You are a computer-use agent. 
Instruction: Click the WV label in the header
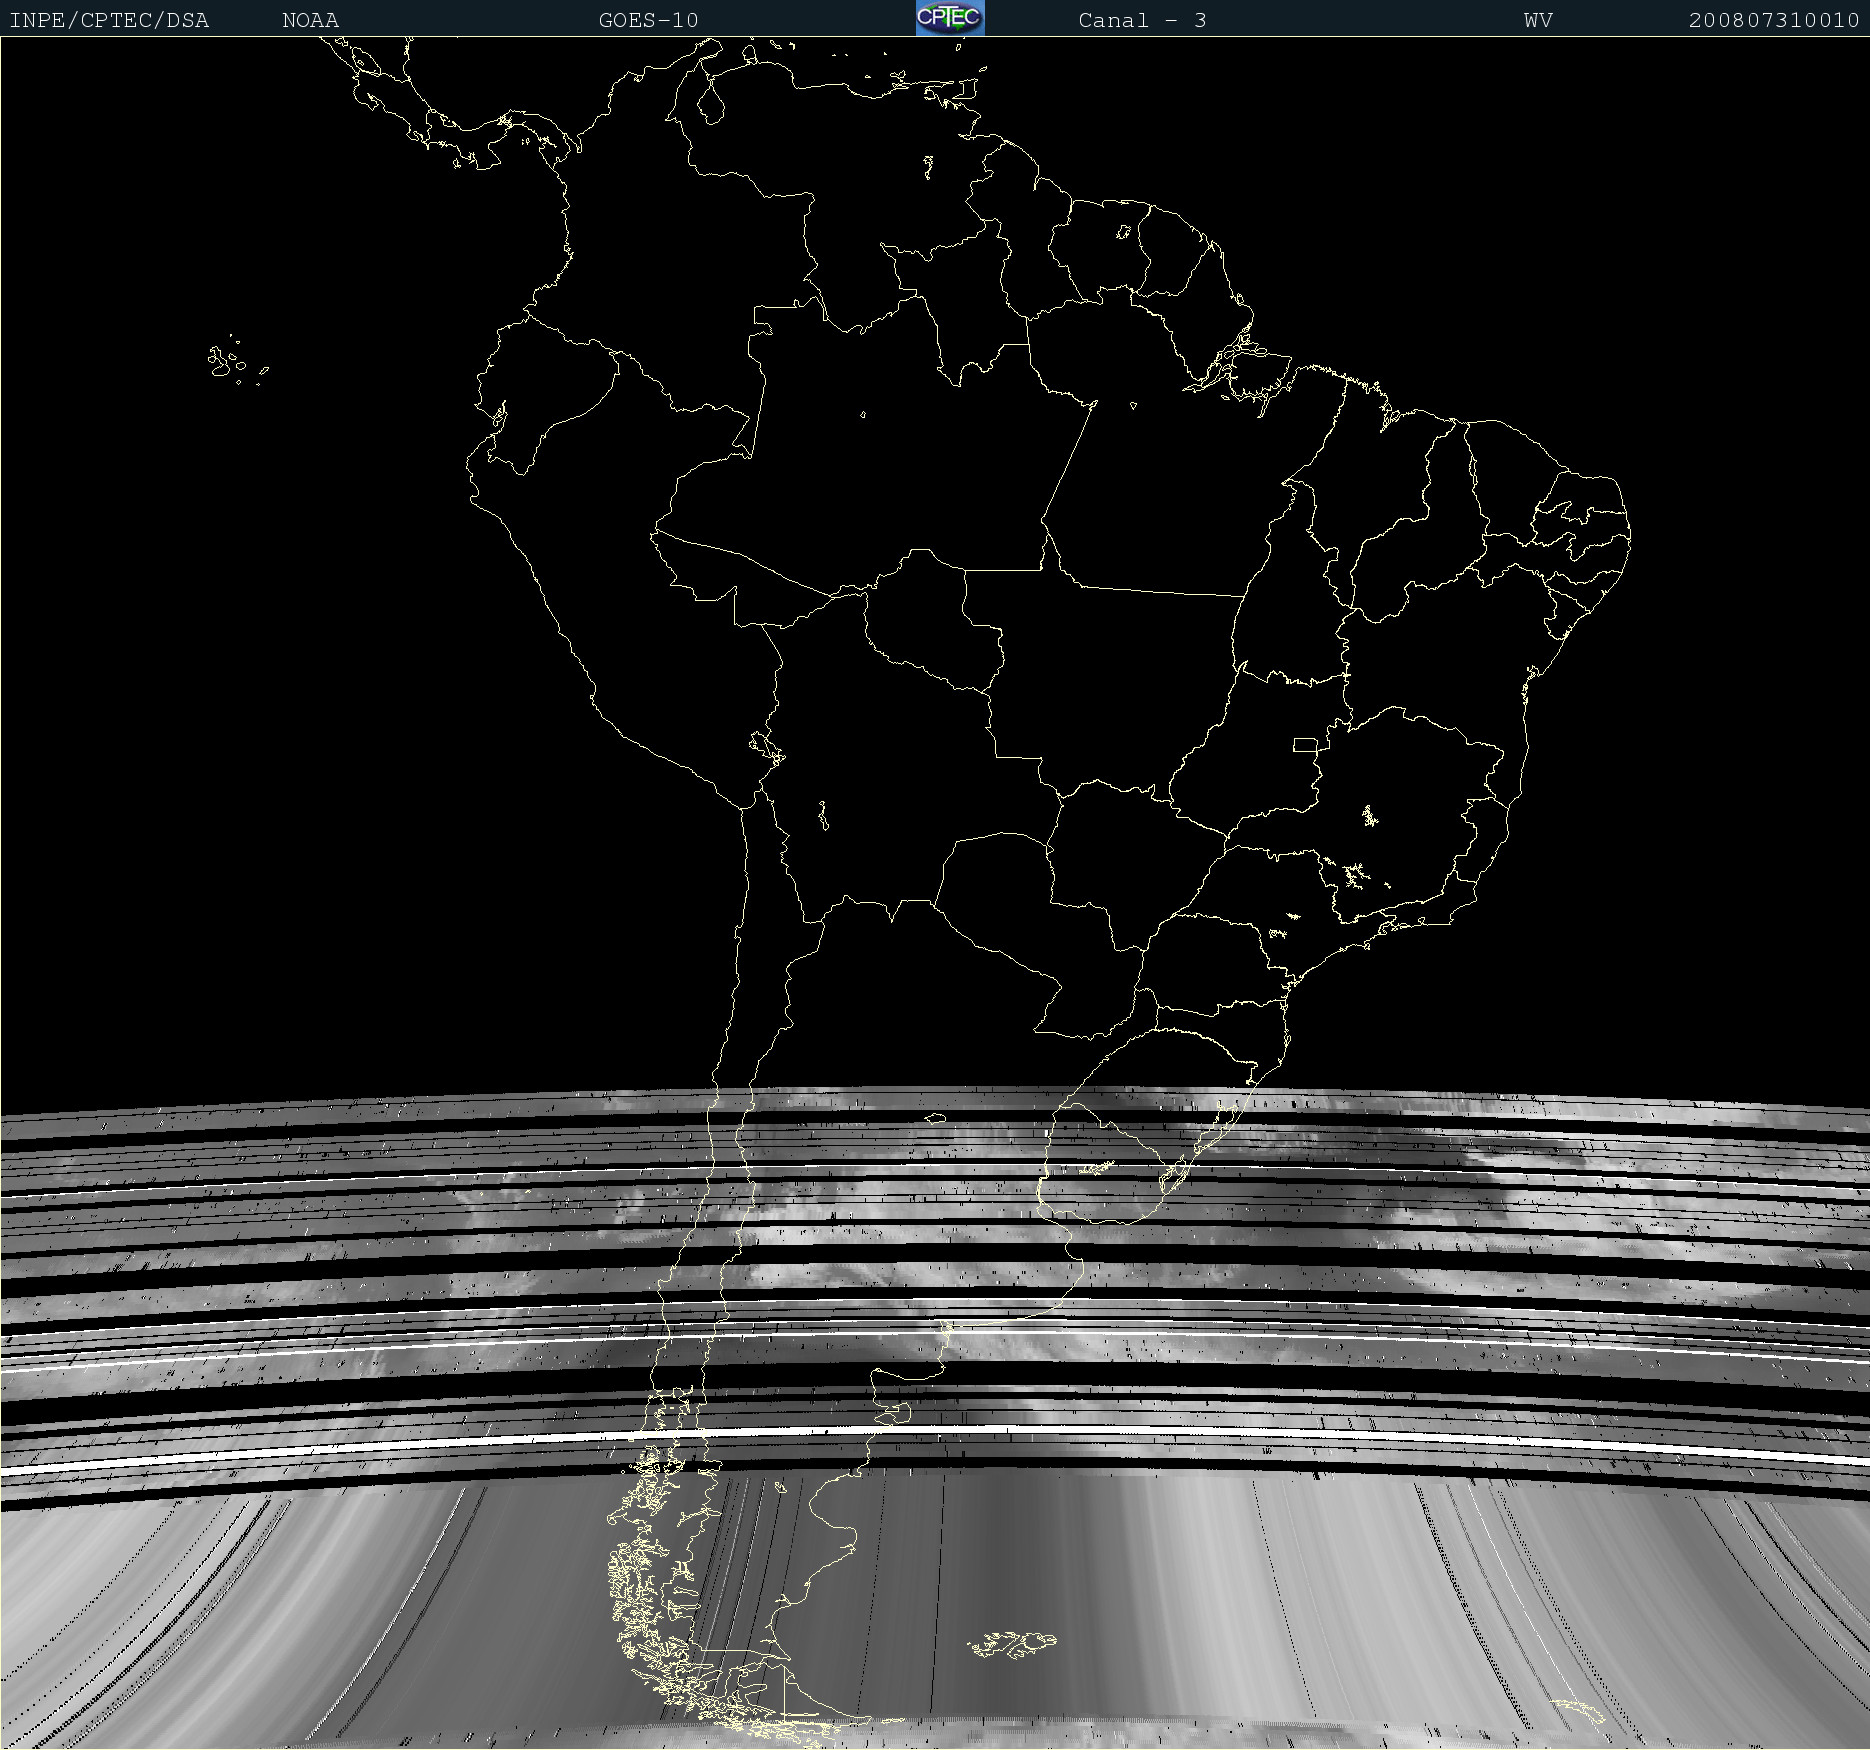[x=1538, y=20]
